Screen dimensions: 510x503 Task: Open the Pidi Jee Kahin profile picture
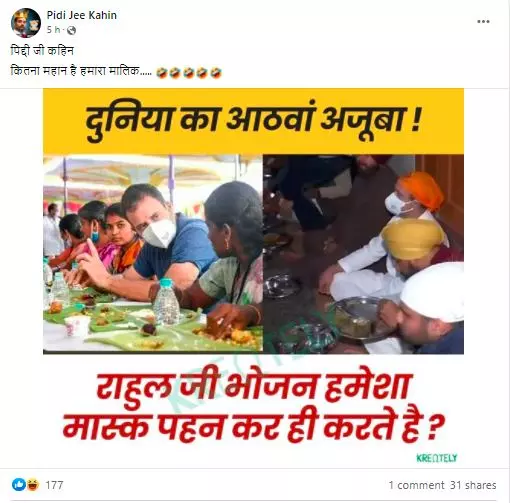pyautogui.click(x=26, y=23)
